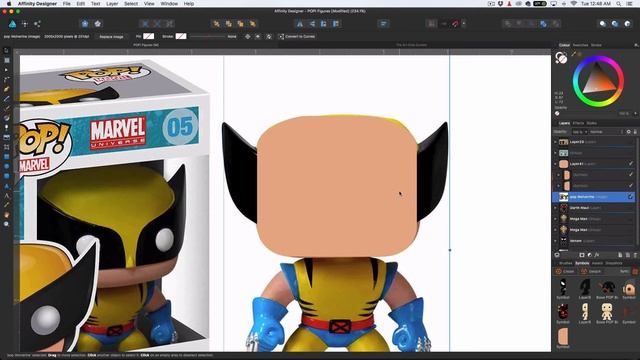640x360 pixels.
Task: Open the Stroke colour swatch
Action: tap(181, 36)
